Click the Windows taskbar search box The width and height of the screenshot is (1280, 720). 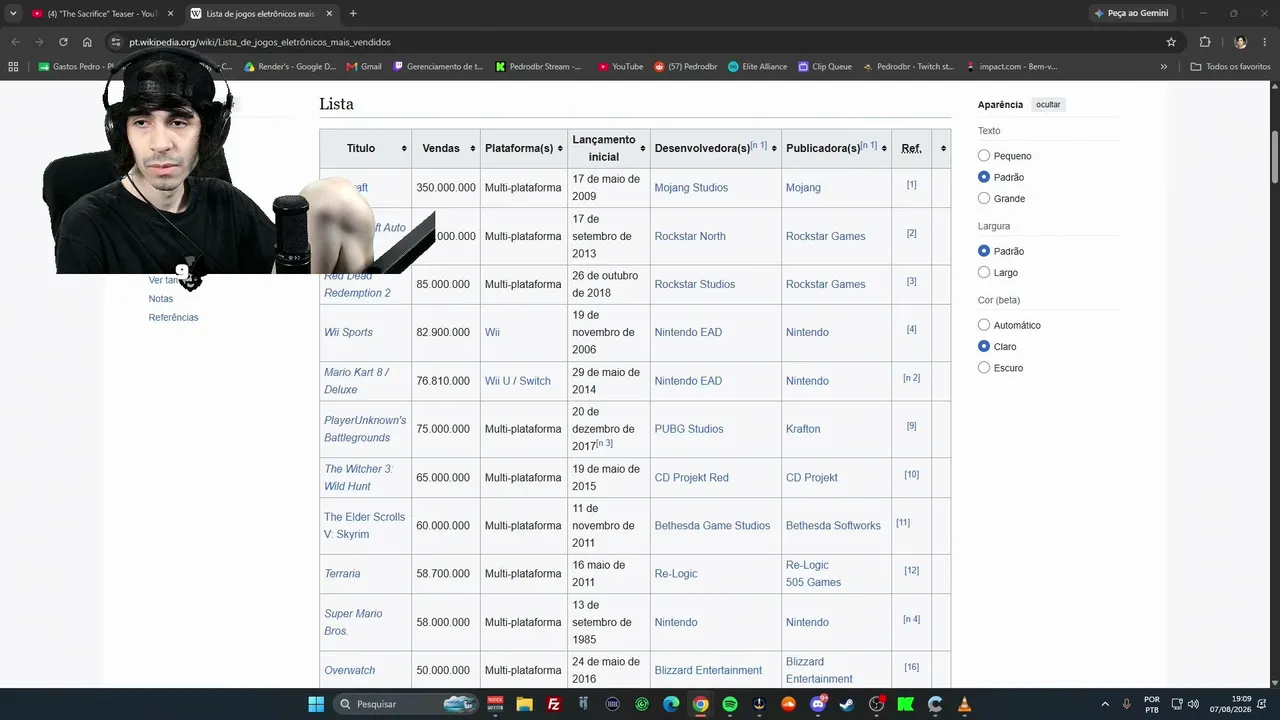[404, 704]
